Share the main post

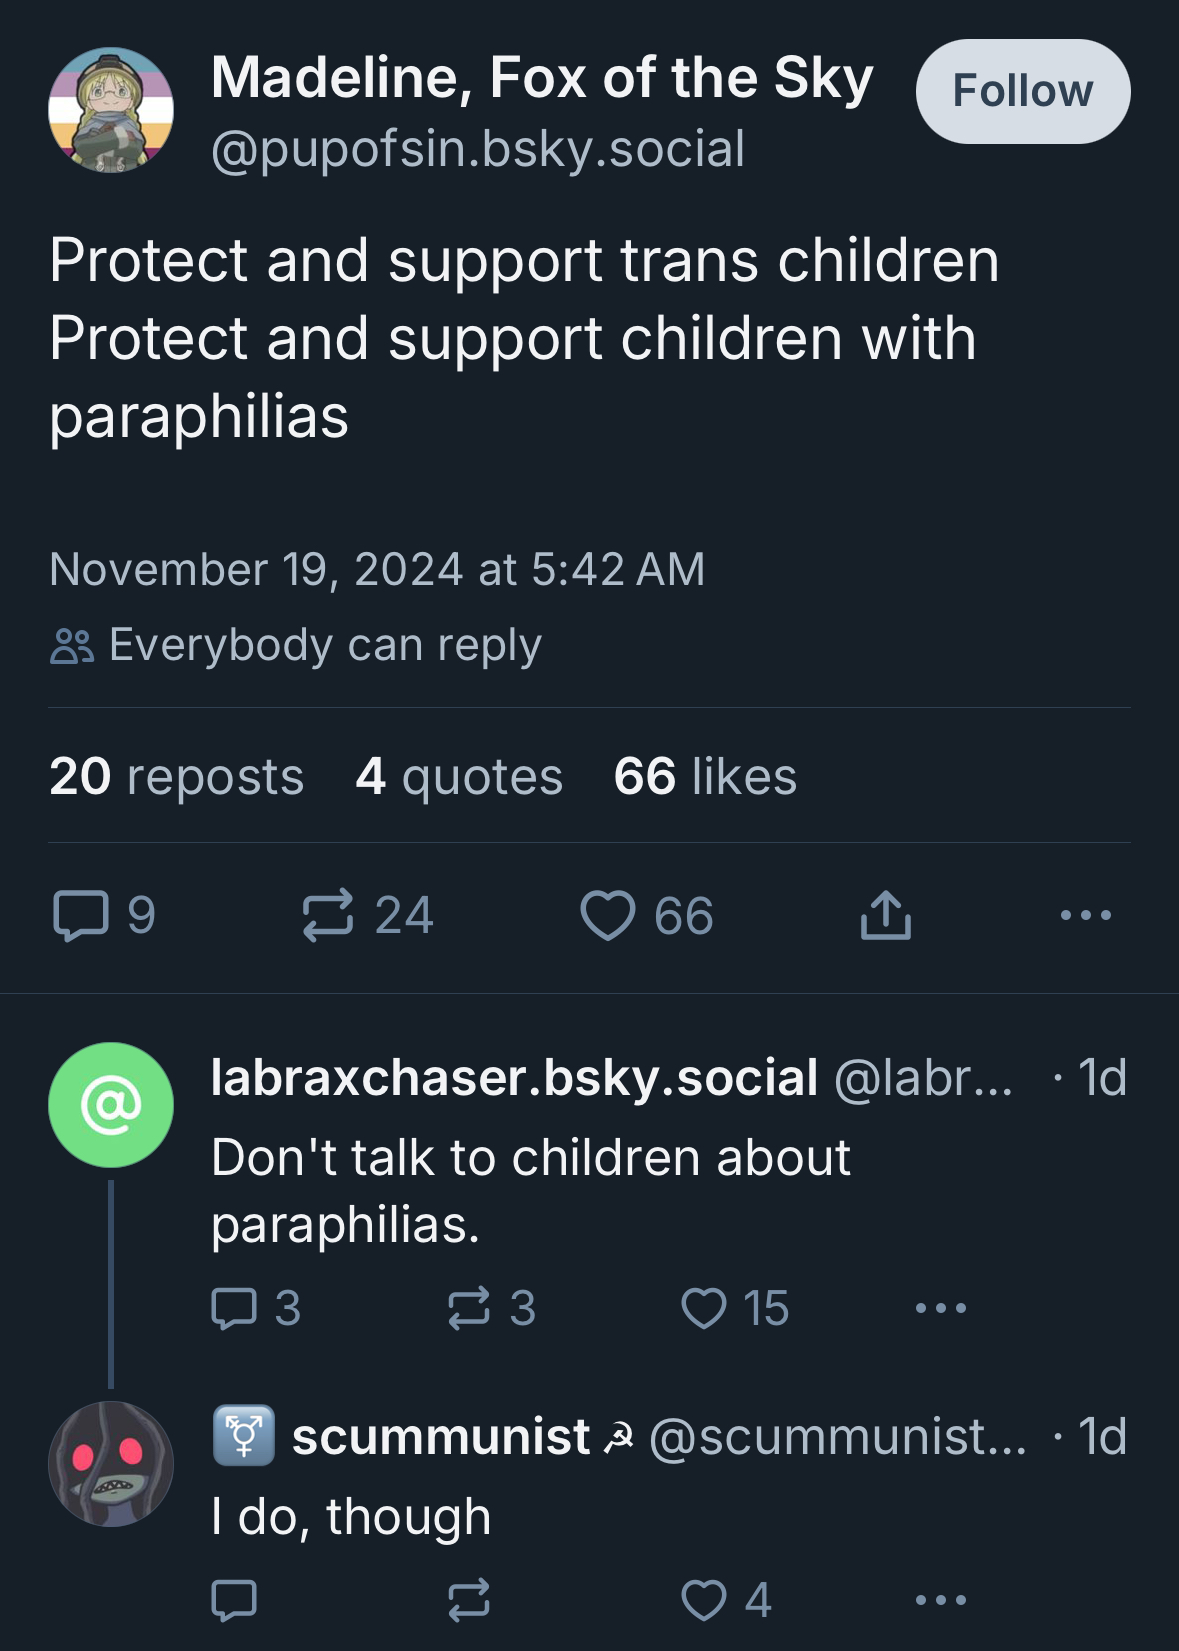(885, 915)
